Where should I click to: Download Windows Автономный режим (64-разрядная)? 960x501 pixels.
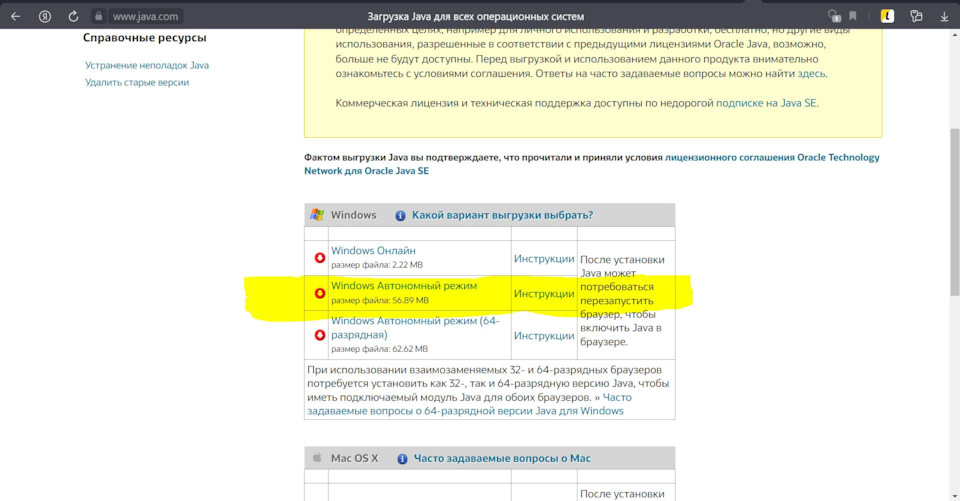(x=415, y=328)
